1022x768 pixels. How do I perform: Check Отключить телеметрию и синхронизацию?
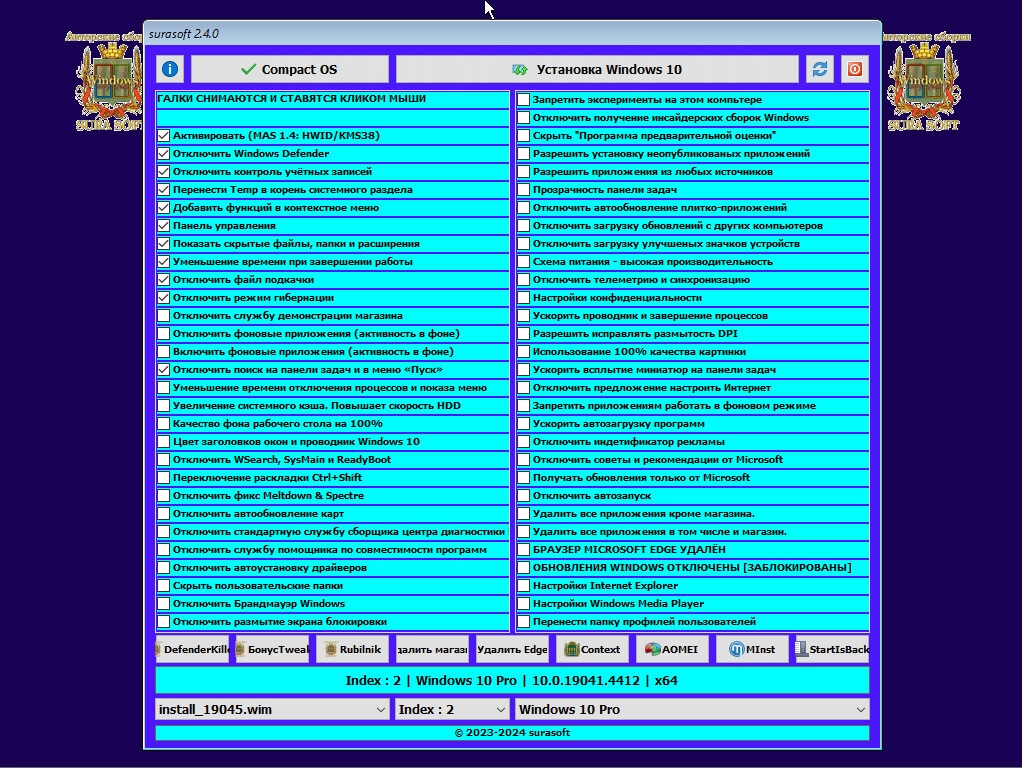pyautogui.click(x=523, y=280)
